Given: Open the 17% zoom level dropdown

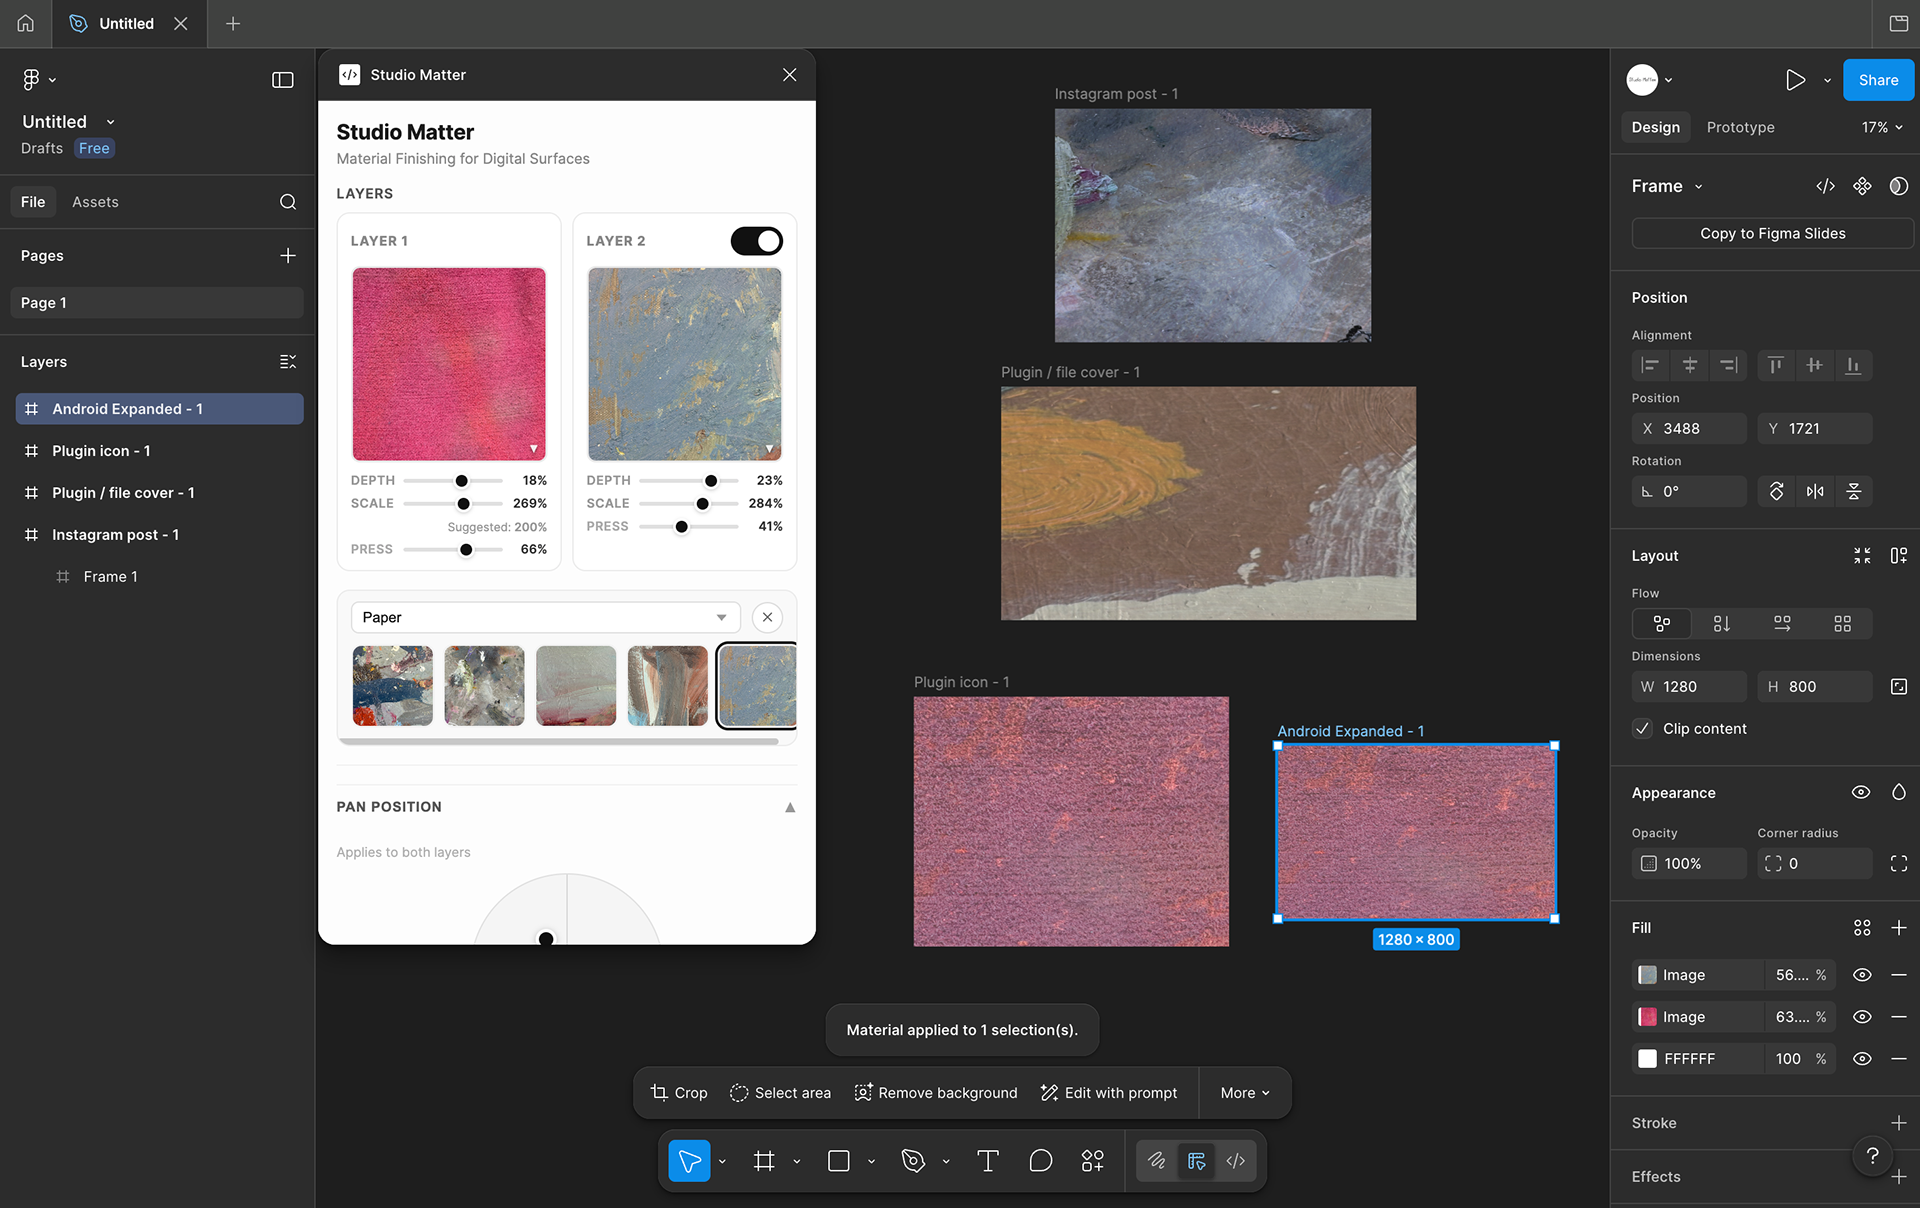Looking at the screenshot, I should [1881, 127].
